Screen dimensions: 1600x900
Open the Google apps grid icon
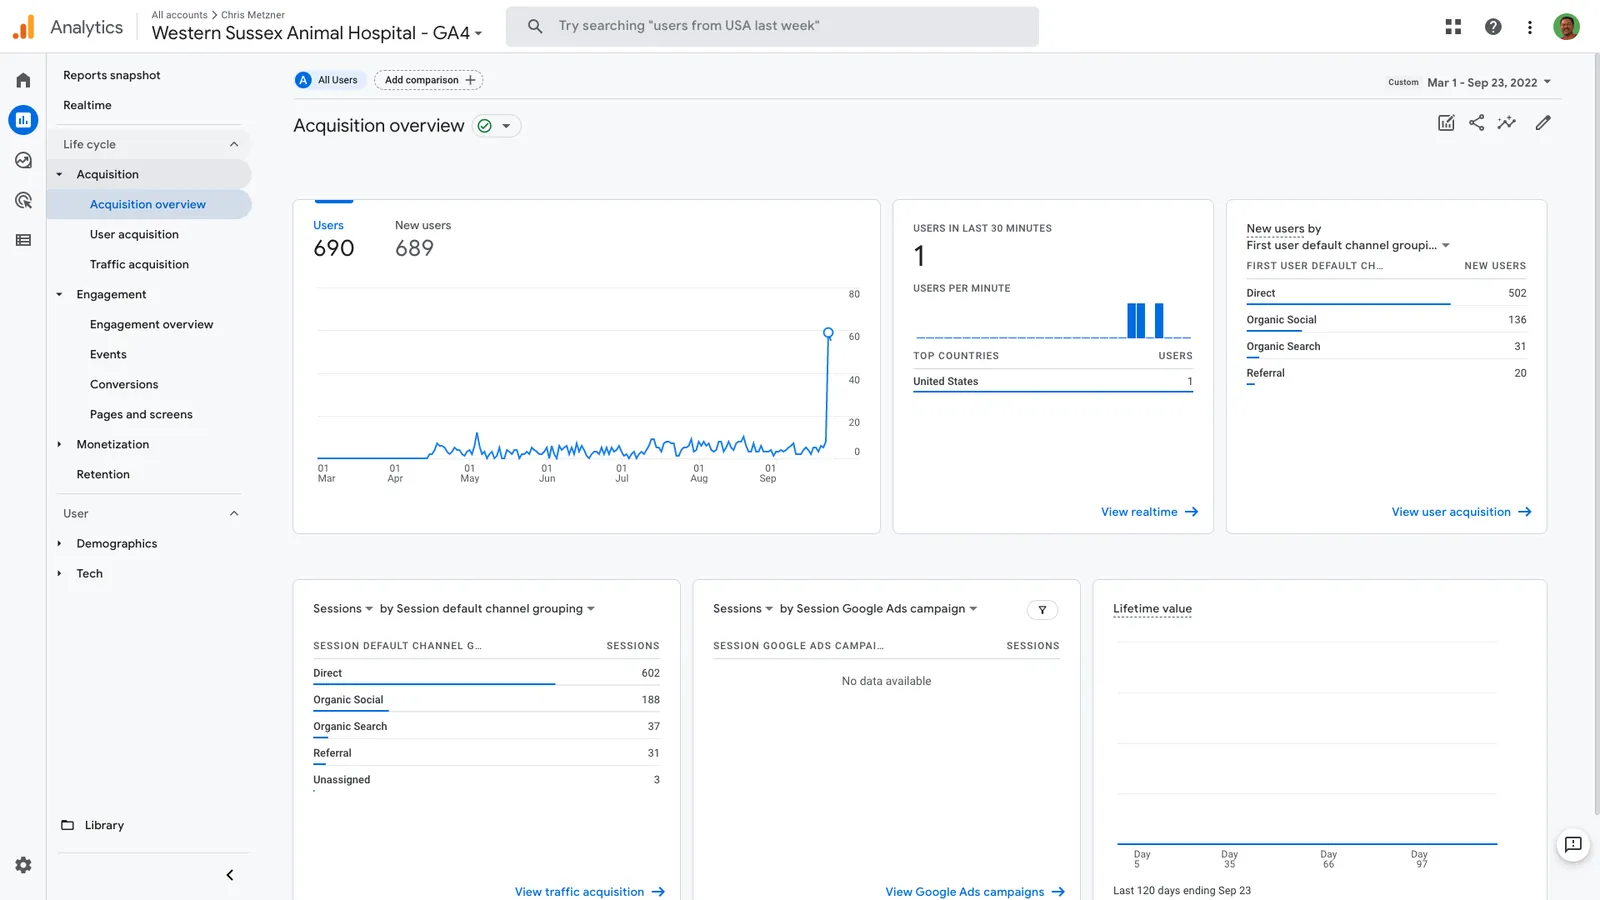coord(1453,27)
